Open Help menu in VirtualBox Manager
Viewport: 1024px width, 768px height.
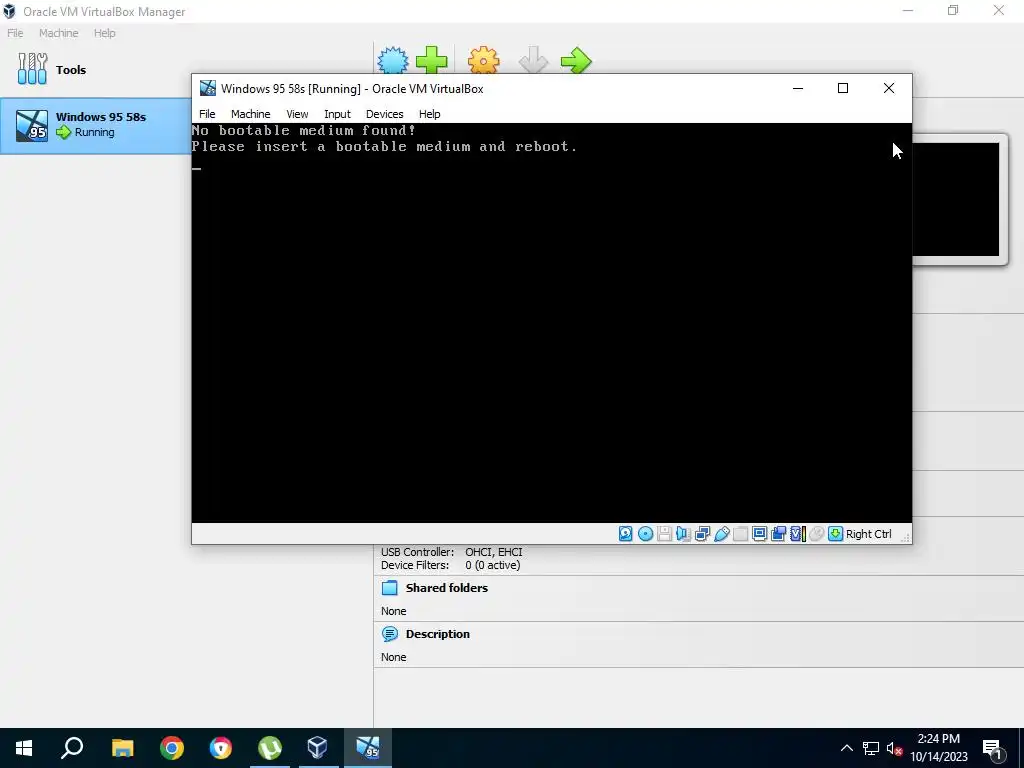point(104,33)
